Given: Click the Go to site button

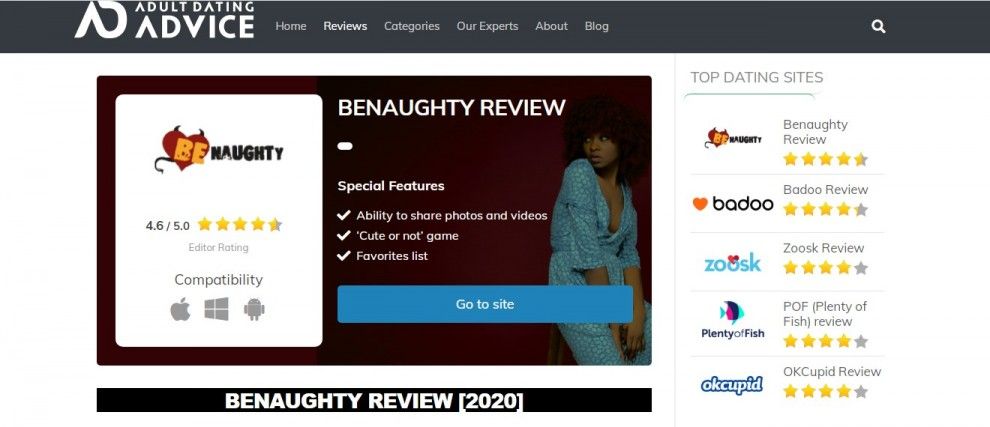Looking at the screenshot, I should 485,304.
